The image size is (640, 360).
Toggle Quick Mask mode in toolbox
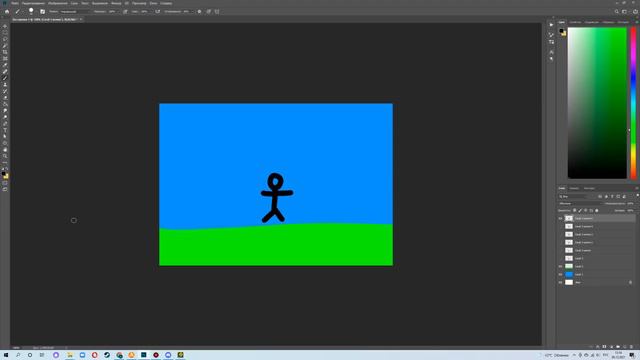point(5,183)
